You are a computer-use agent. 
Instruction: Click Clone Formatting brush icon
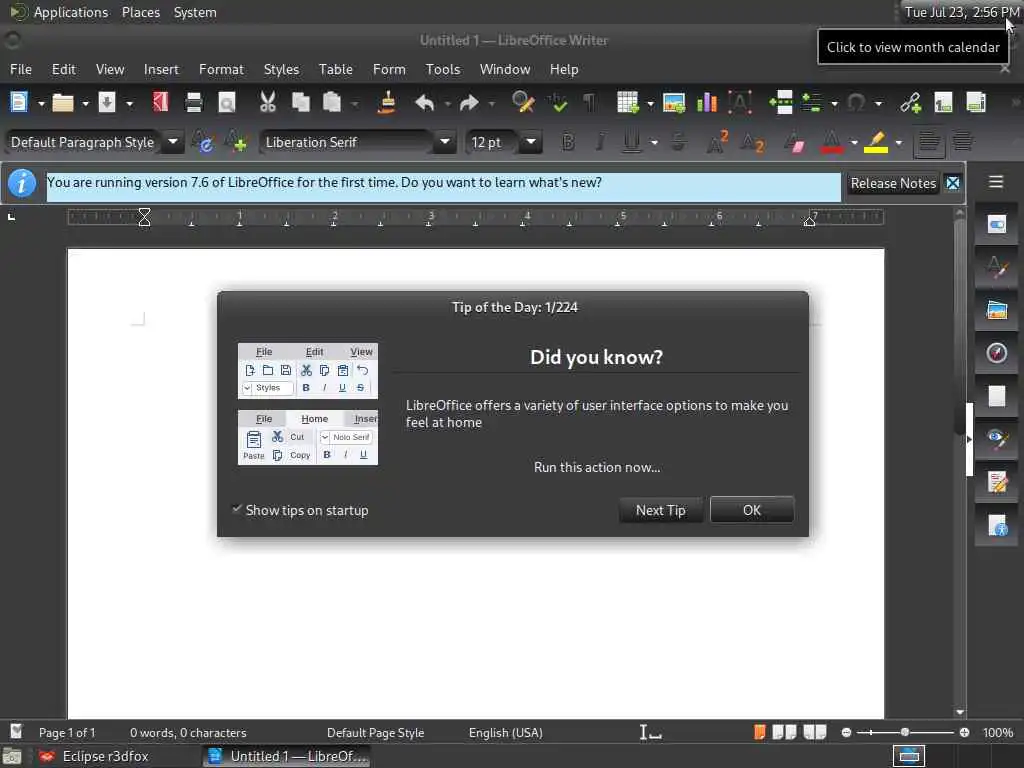[387, 103]
